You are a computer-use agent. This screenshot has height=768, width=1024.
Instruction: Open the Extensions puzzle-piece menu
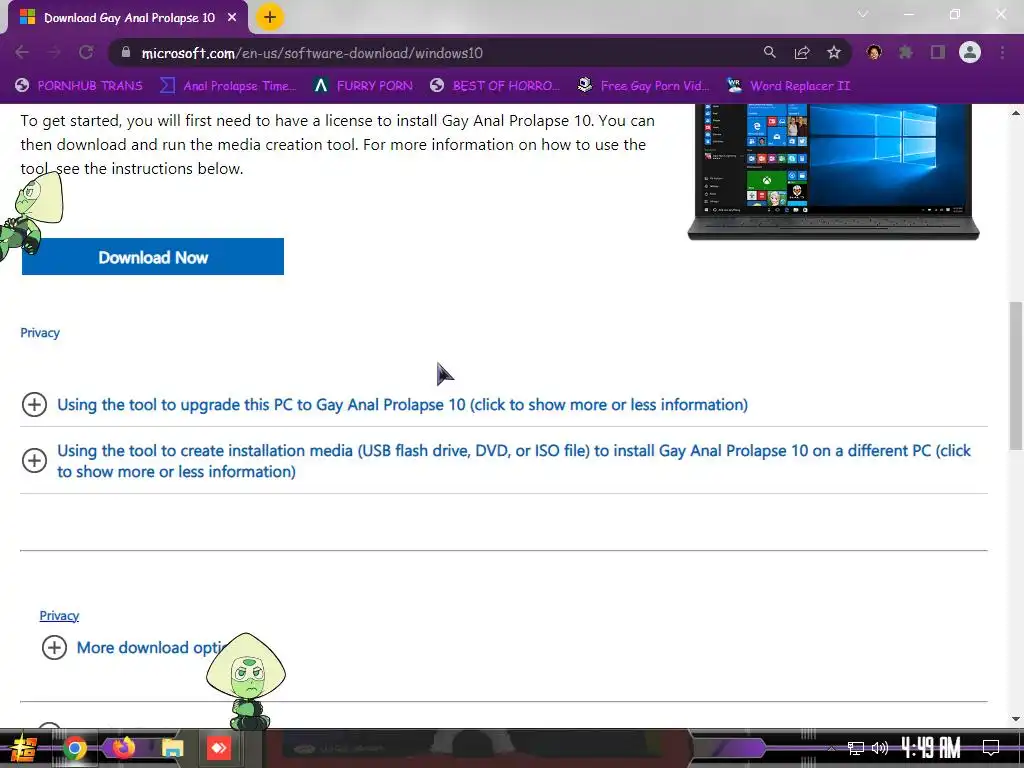click(906, 52)
